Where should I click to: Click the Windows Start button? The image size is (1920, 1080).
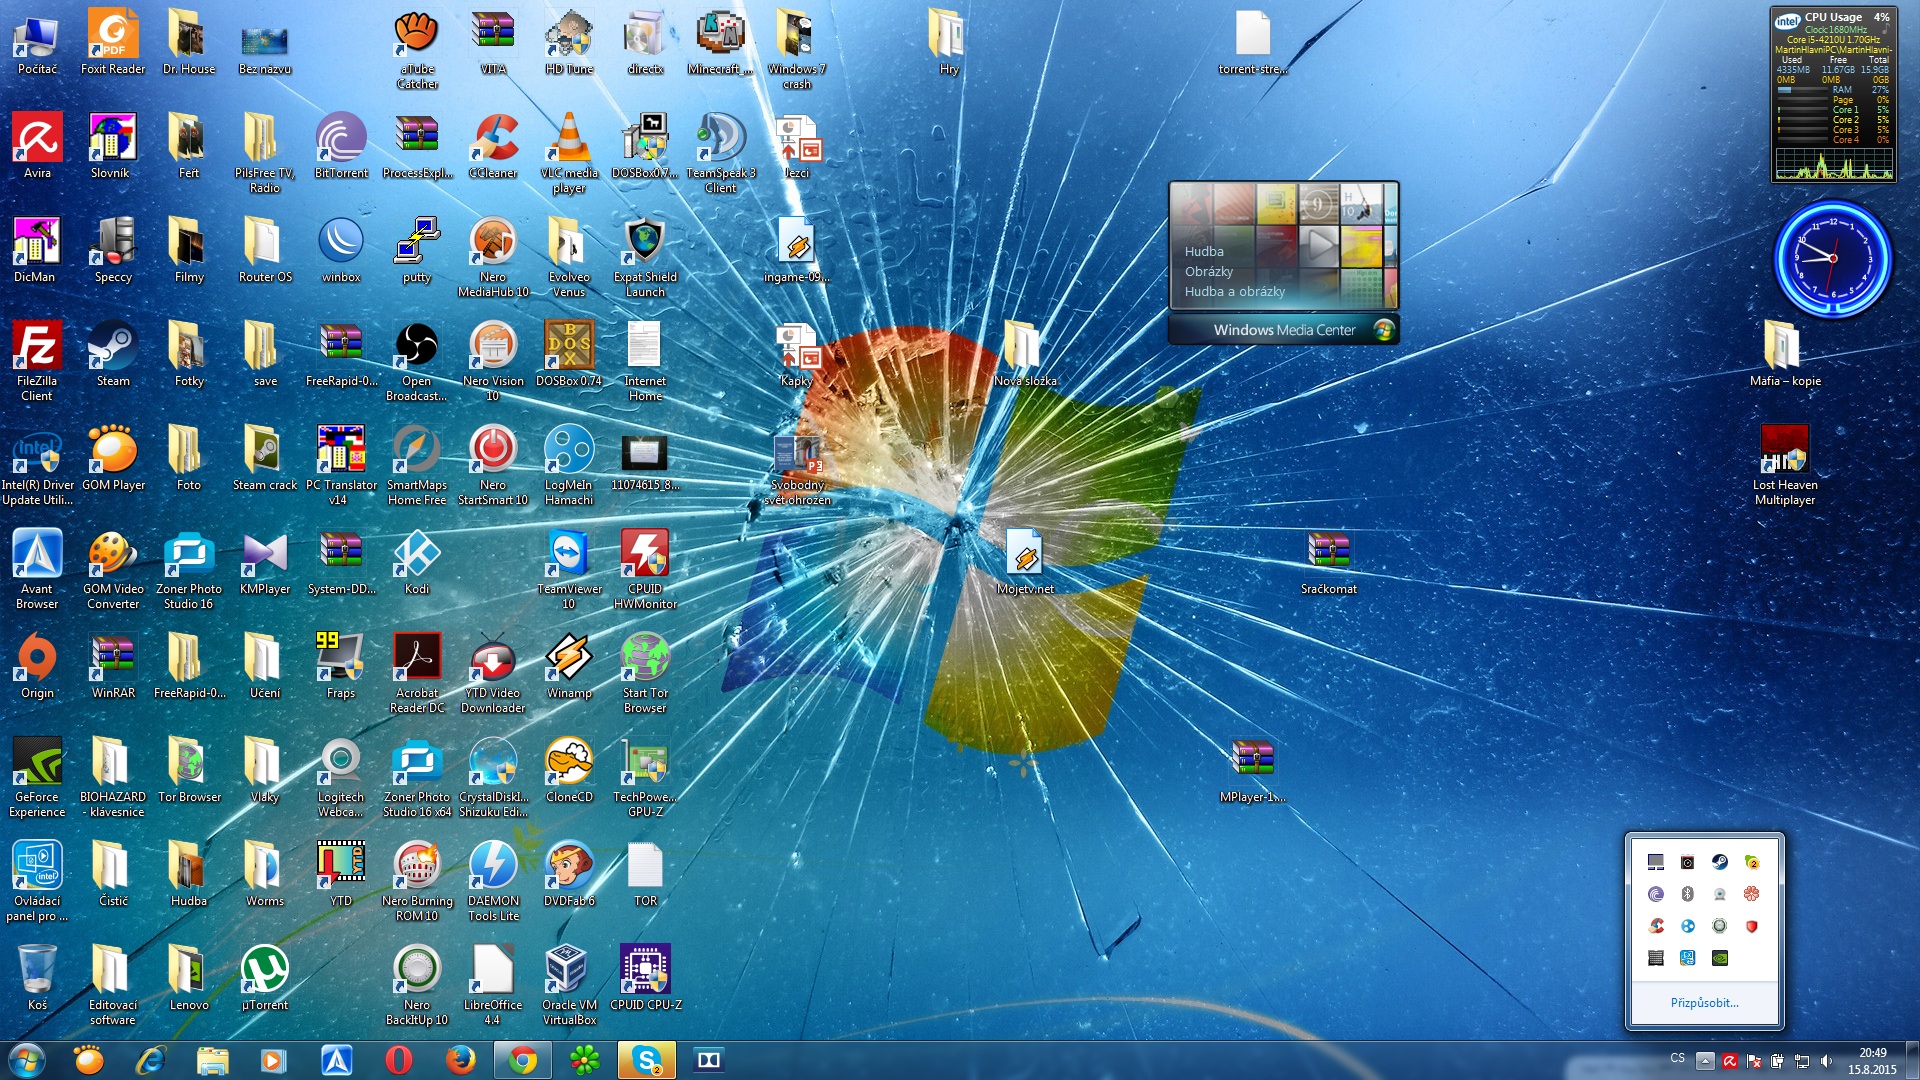(x=27, y=1060)
